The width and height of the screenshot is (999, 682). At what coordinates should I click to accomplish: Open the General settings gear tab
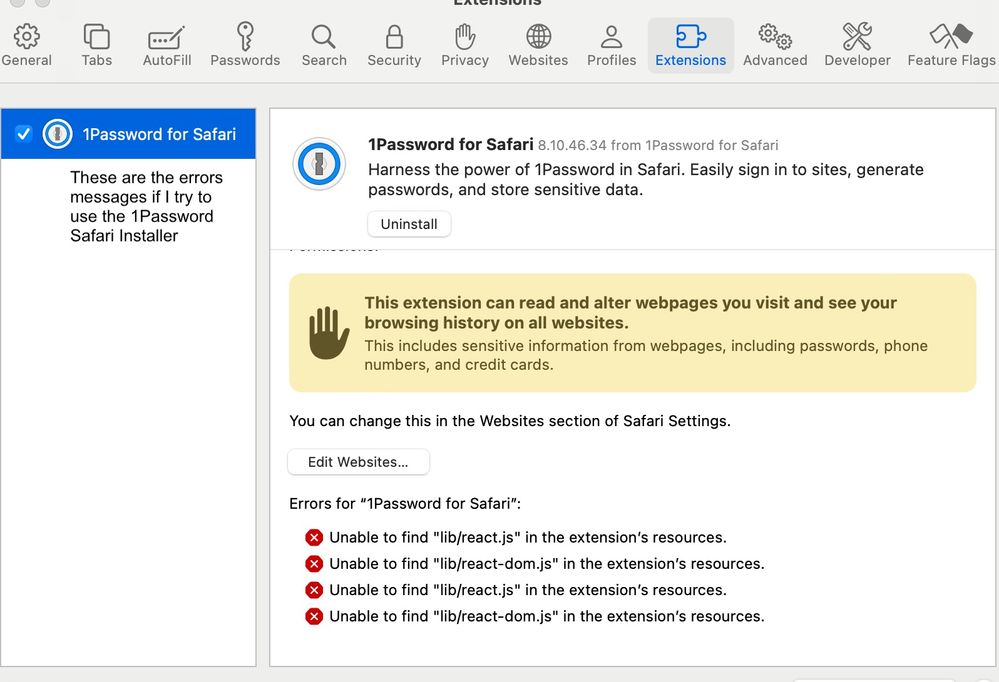27,45
